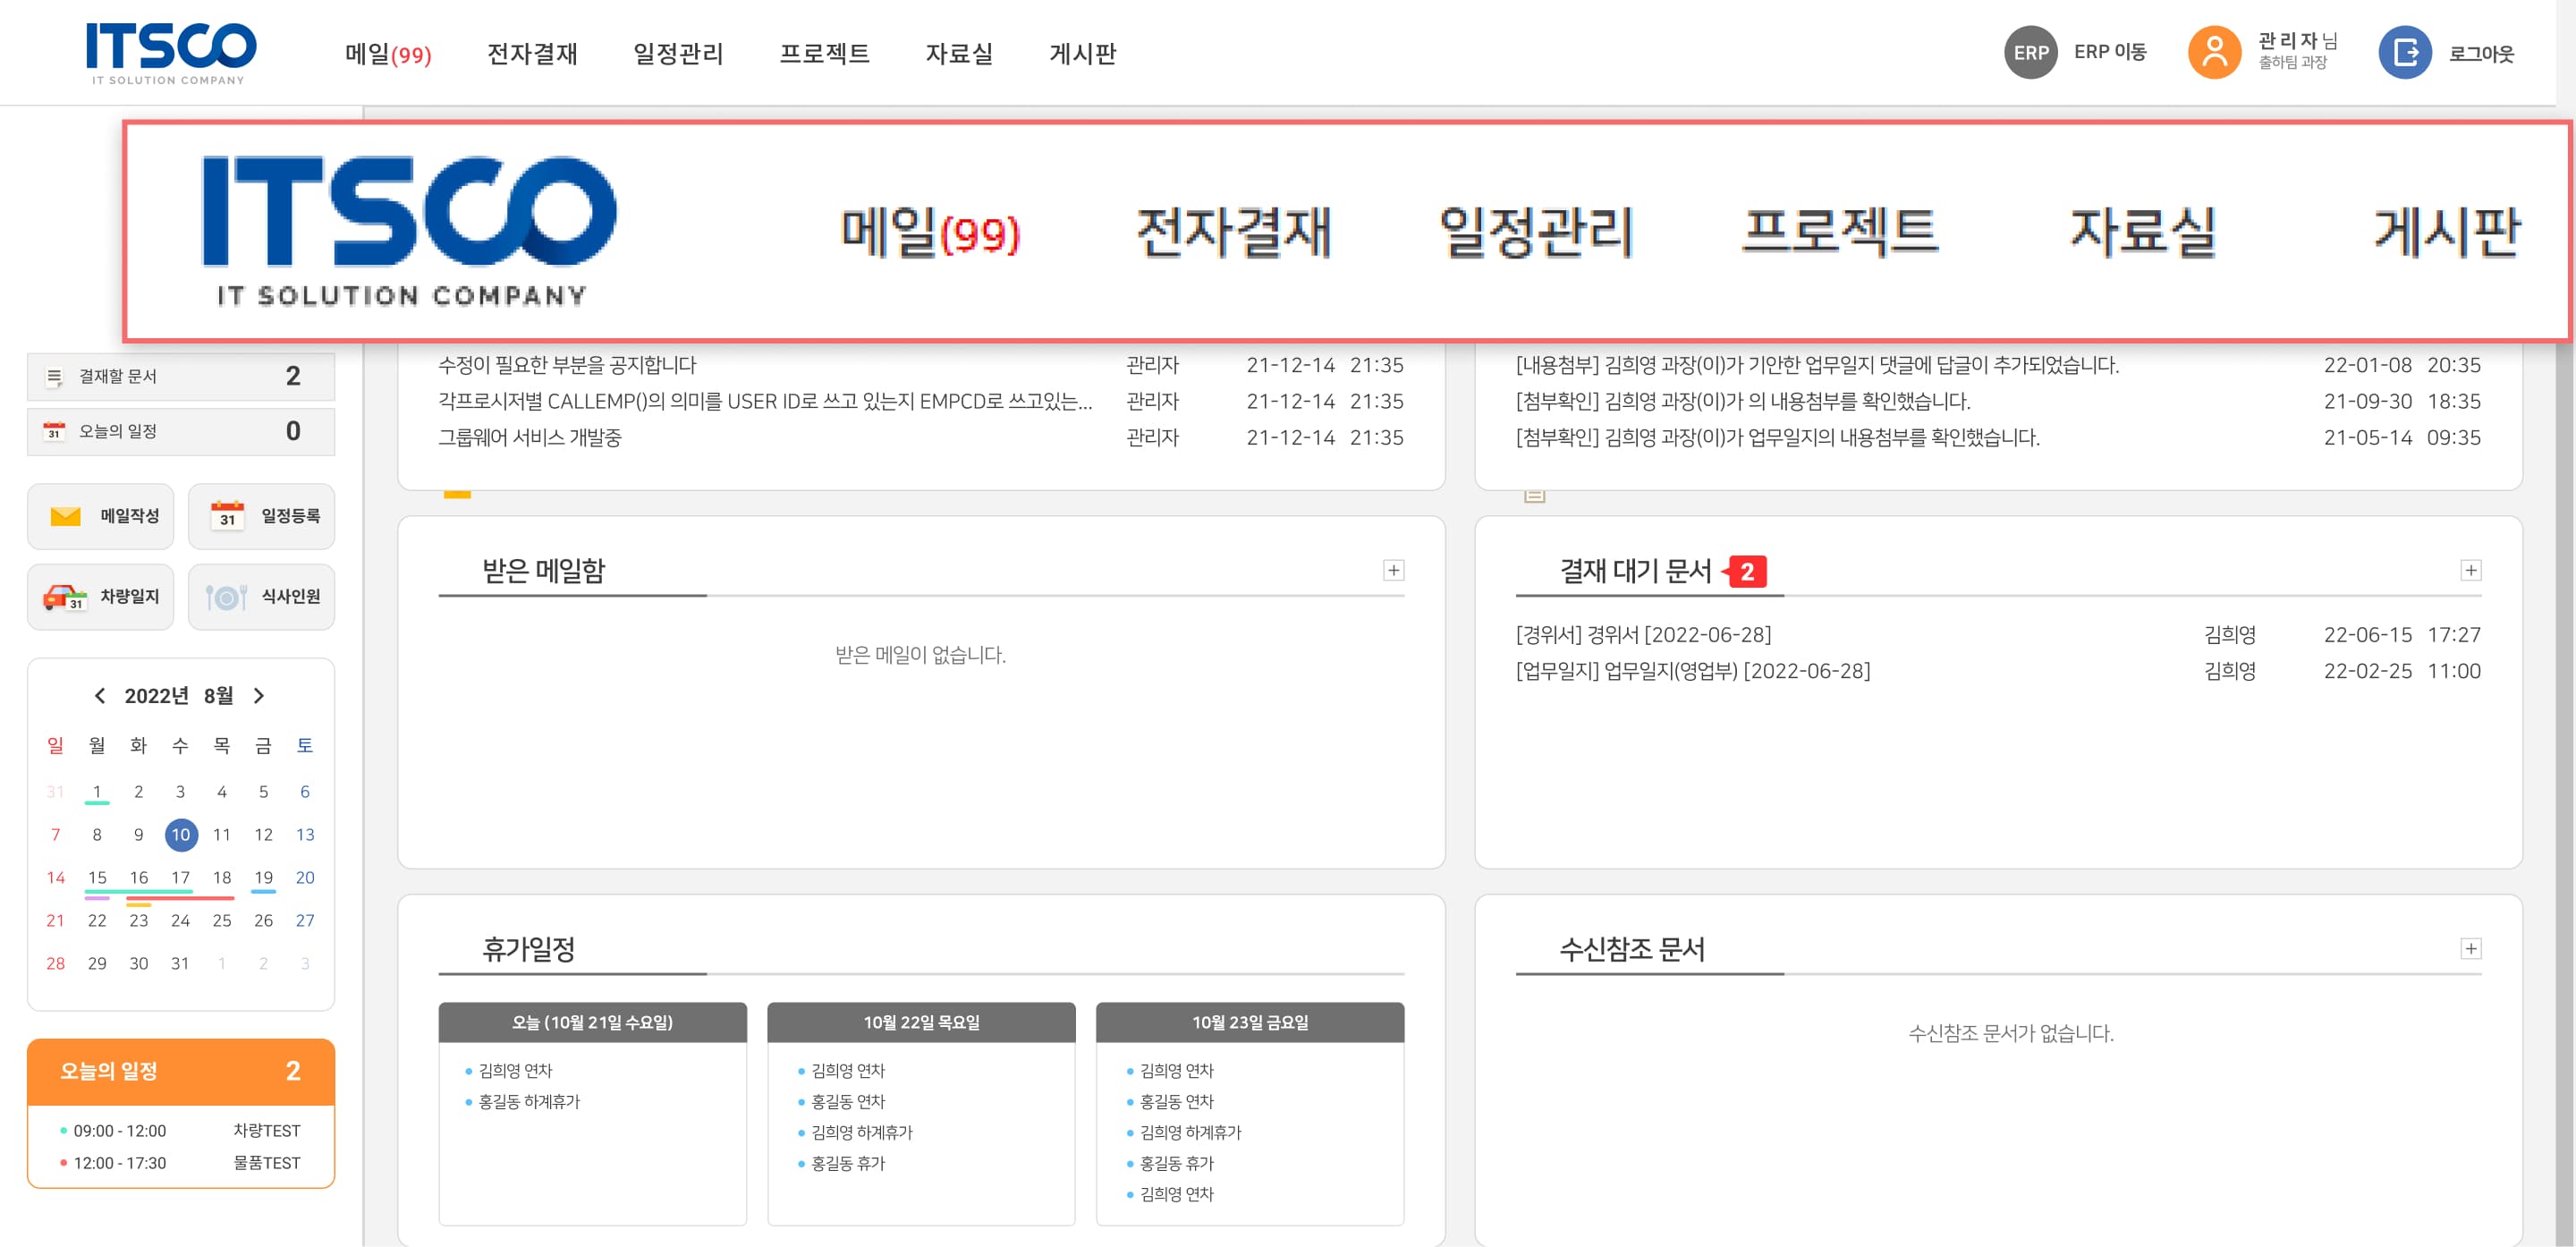Click '김희영 하계휴가' under 10월 23일

1190,1133
